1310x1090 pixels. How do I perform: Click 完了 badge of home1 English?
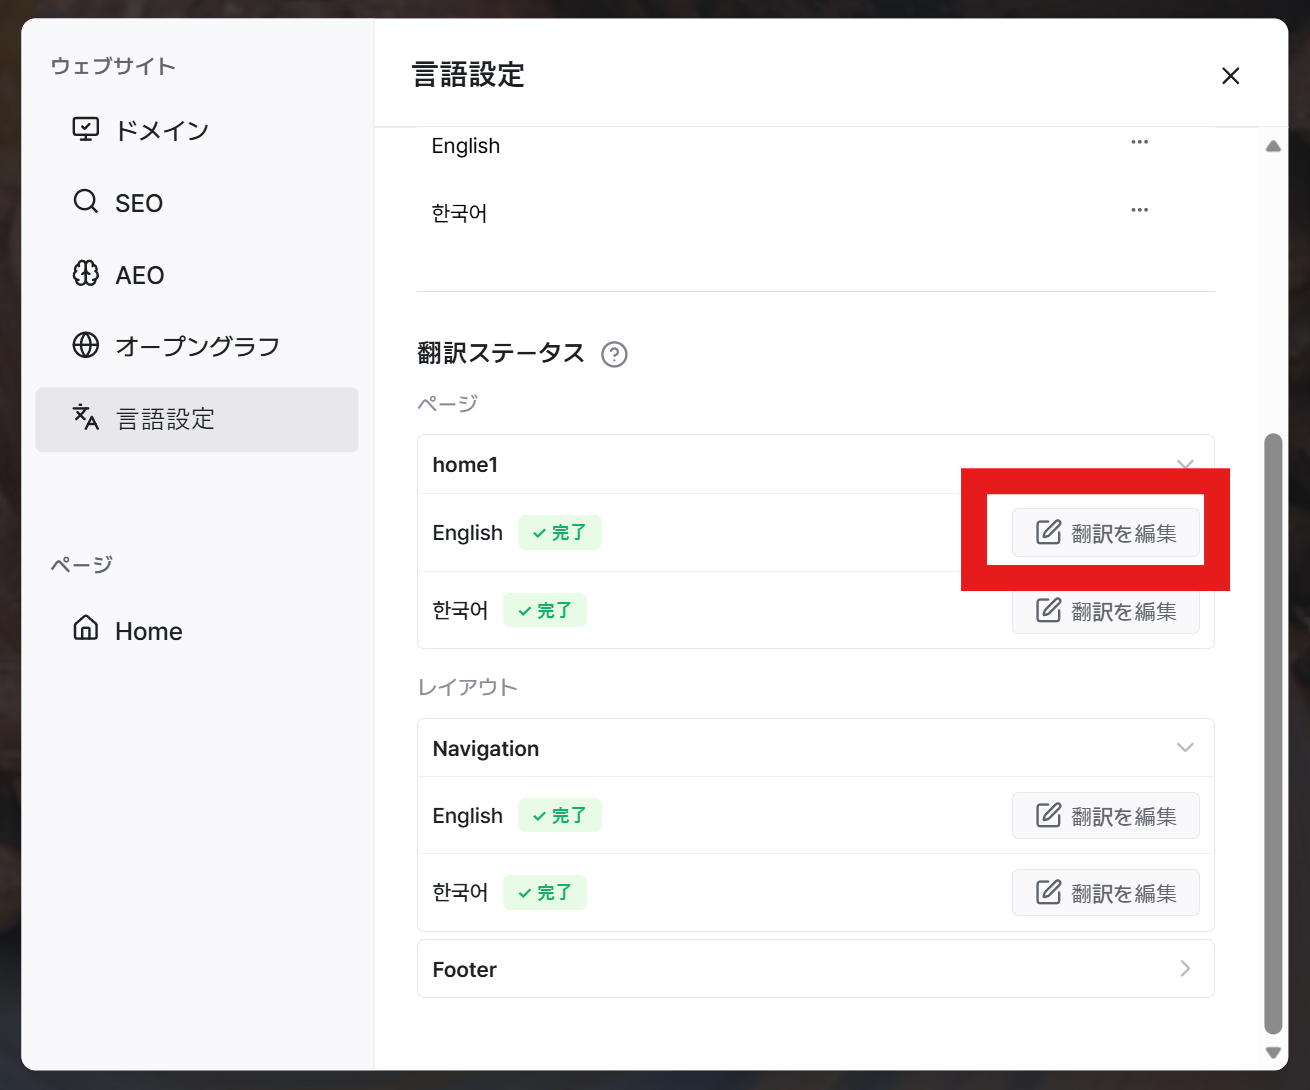560,533
